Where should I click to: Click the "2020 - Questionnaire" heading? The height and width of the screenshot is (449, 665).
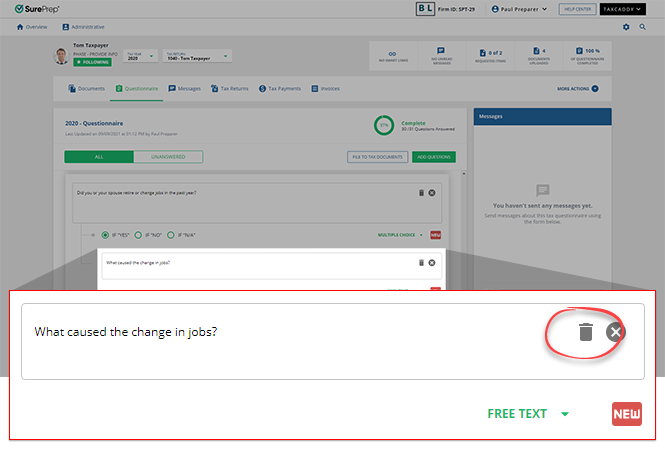(x=94, y=123)
